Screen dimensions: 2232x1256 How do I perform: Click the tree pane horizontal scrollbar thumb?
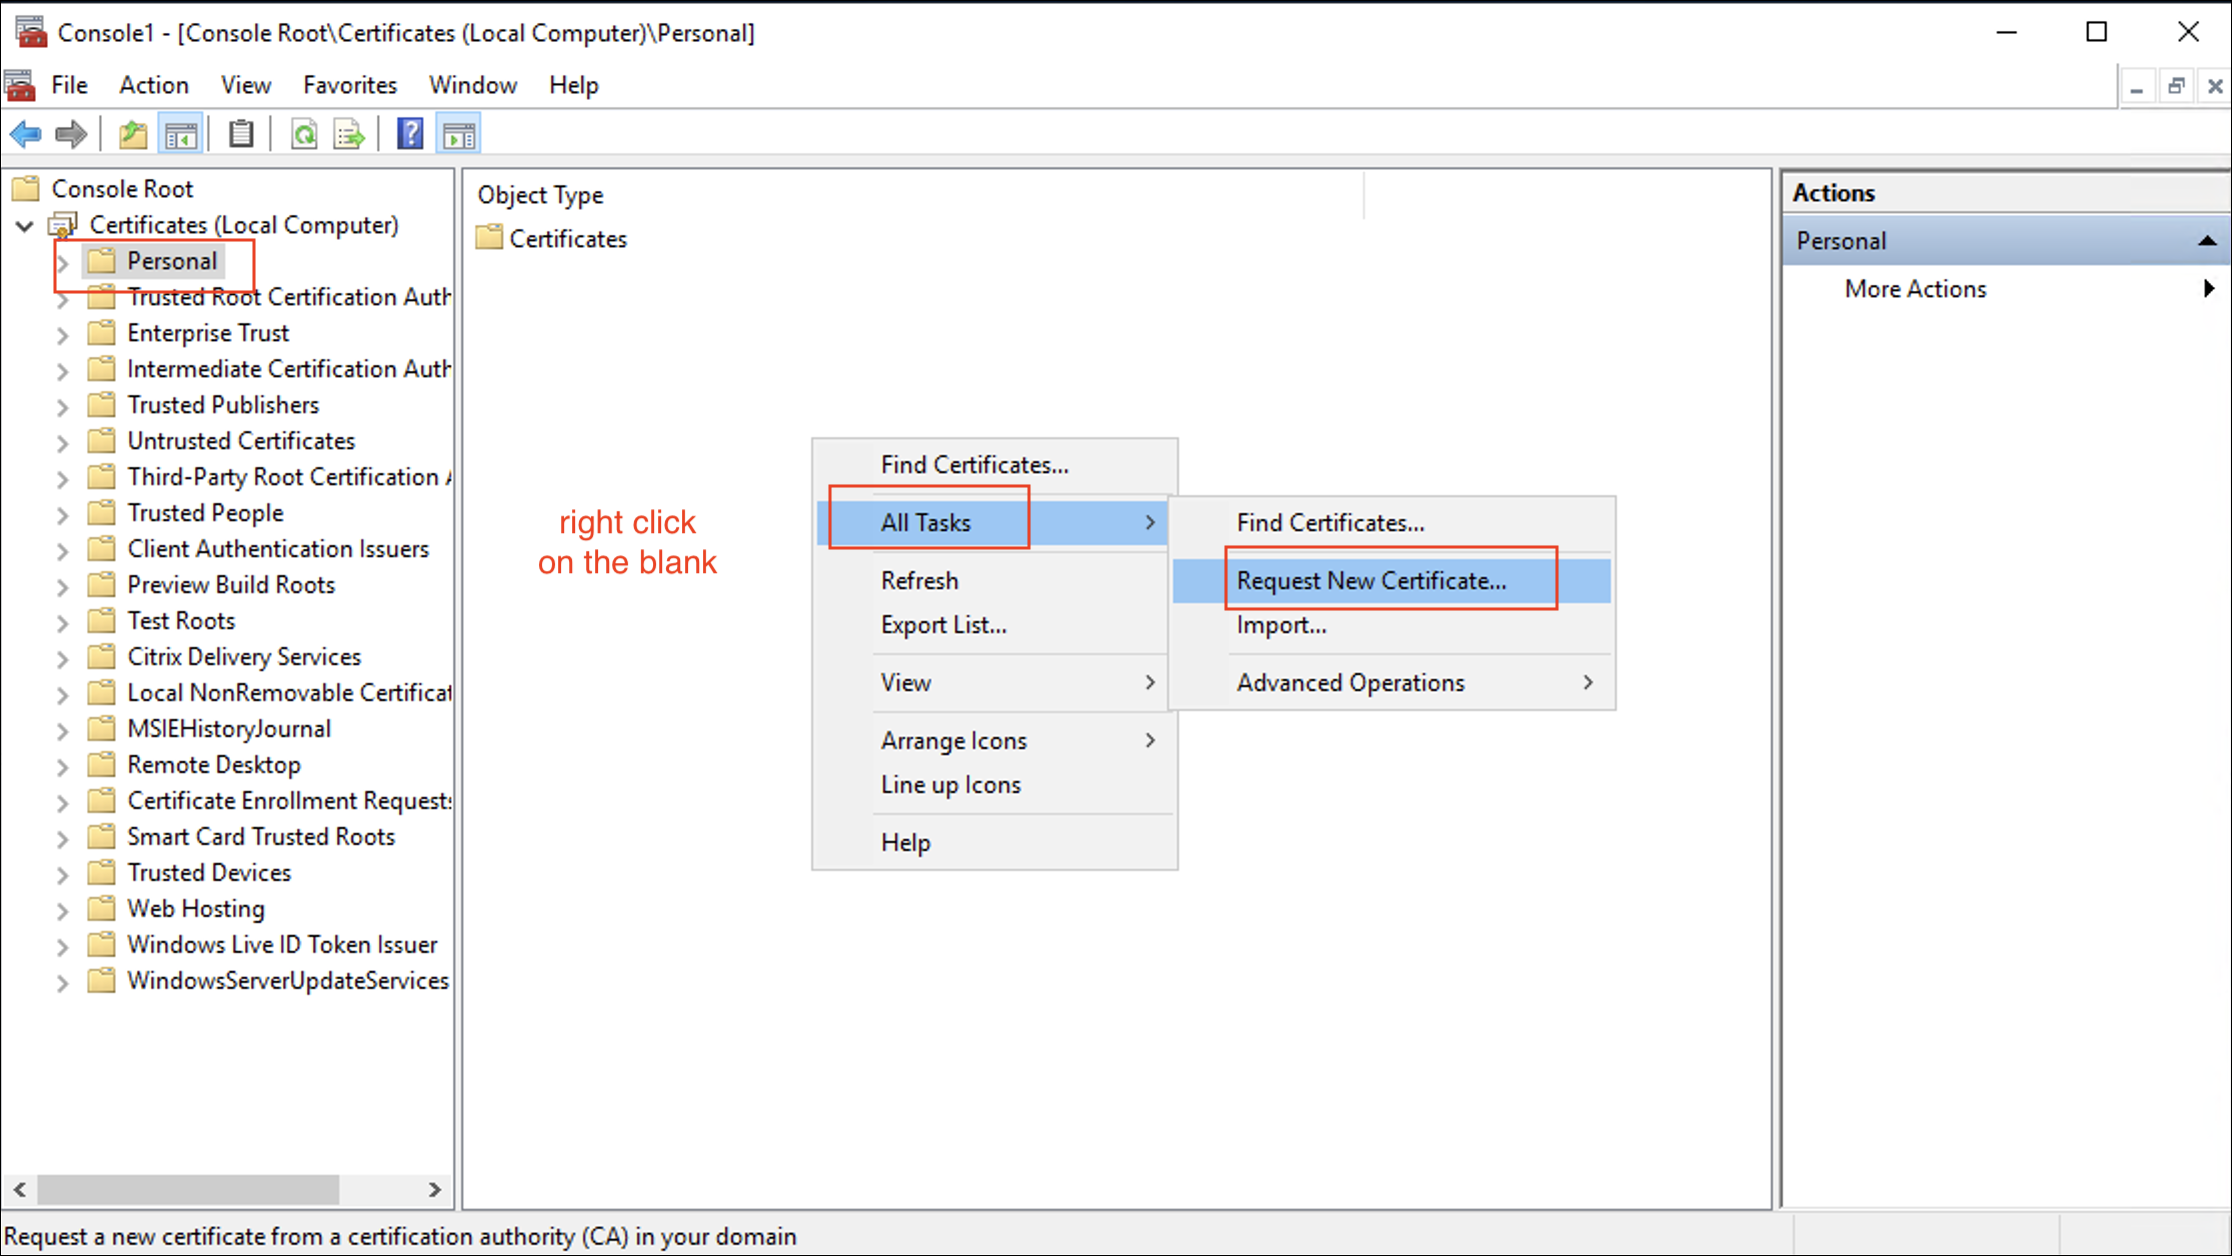coord(188,1189)
